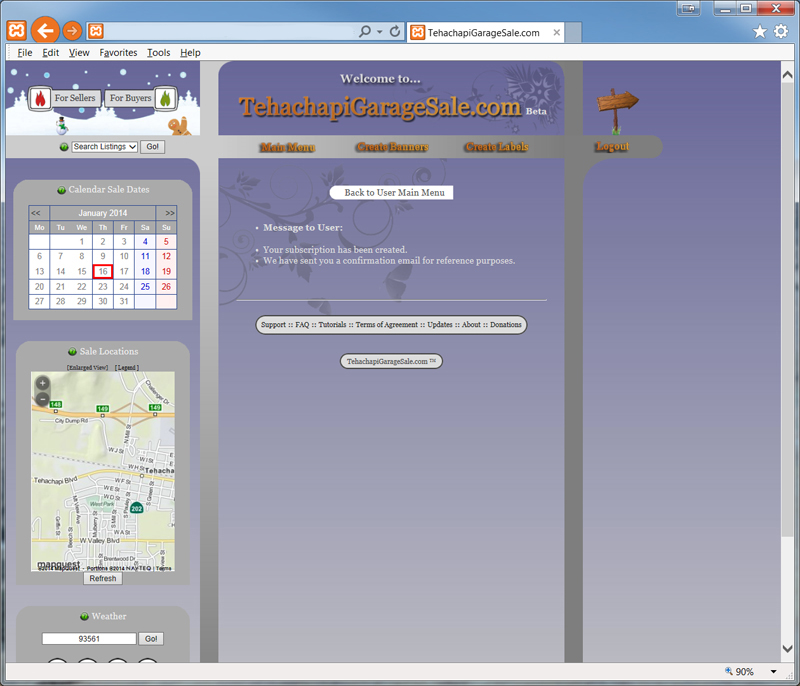Open the View menu
The height and width of the screenshot is (686, 800).
pyautogui.click(x=79, y=53)
